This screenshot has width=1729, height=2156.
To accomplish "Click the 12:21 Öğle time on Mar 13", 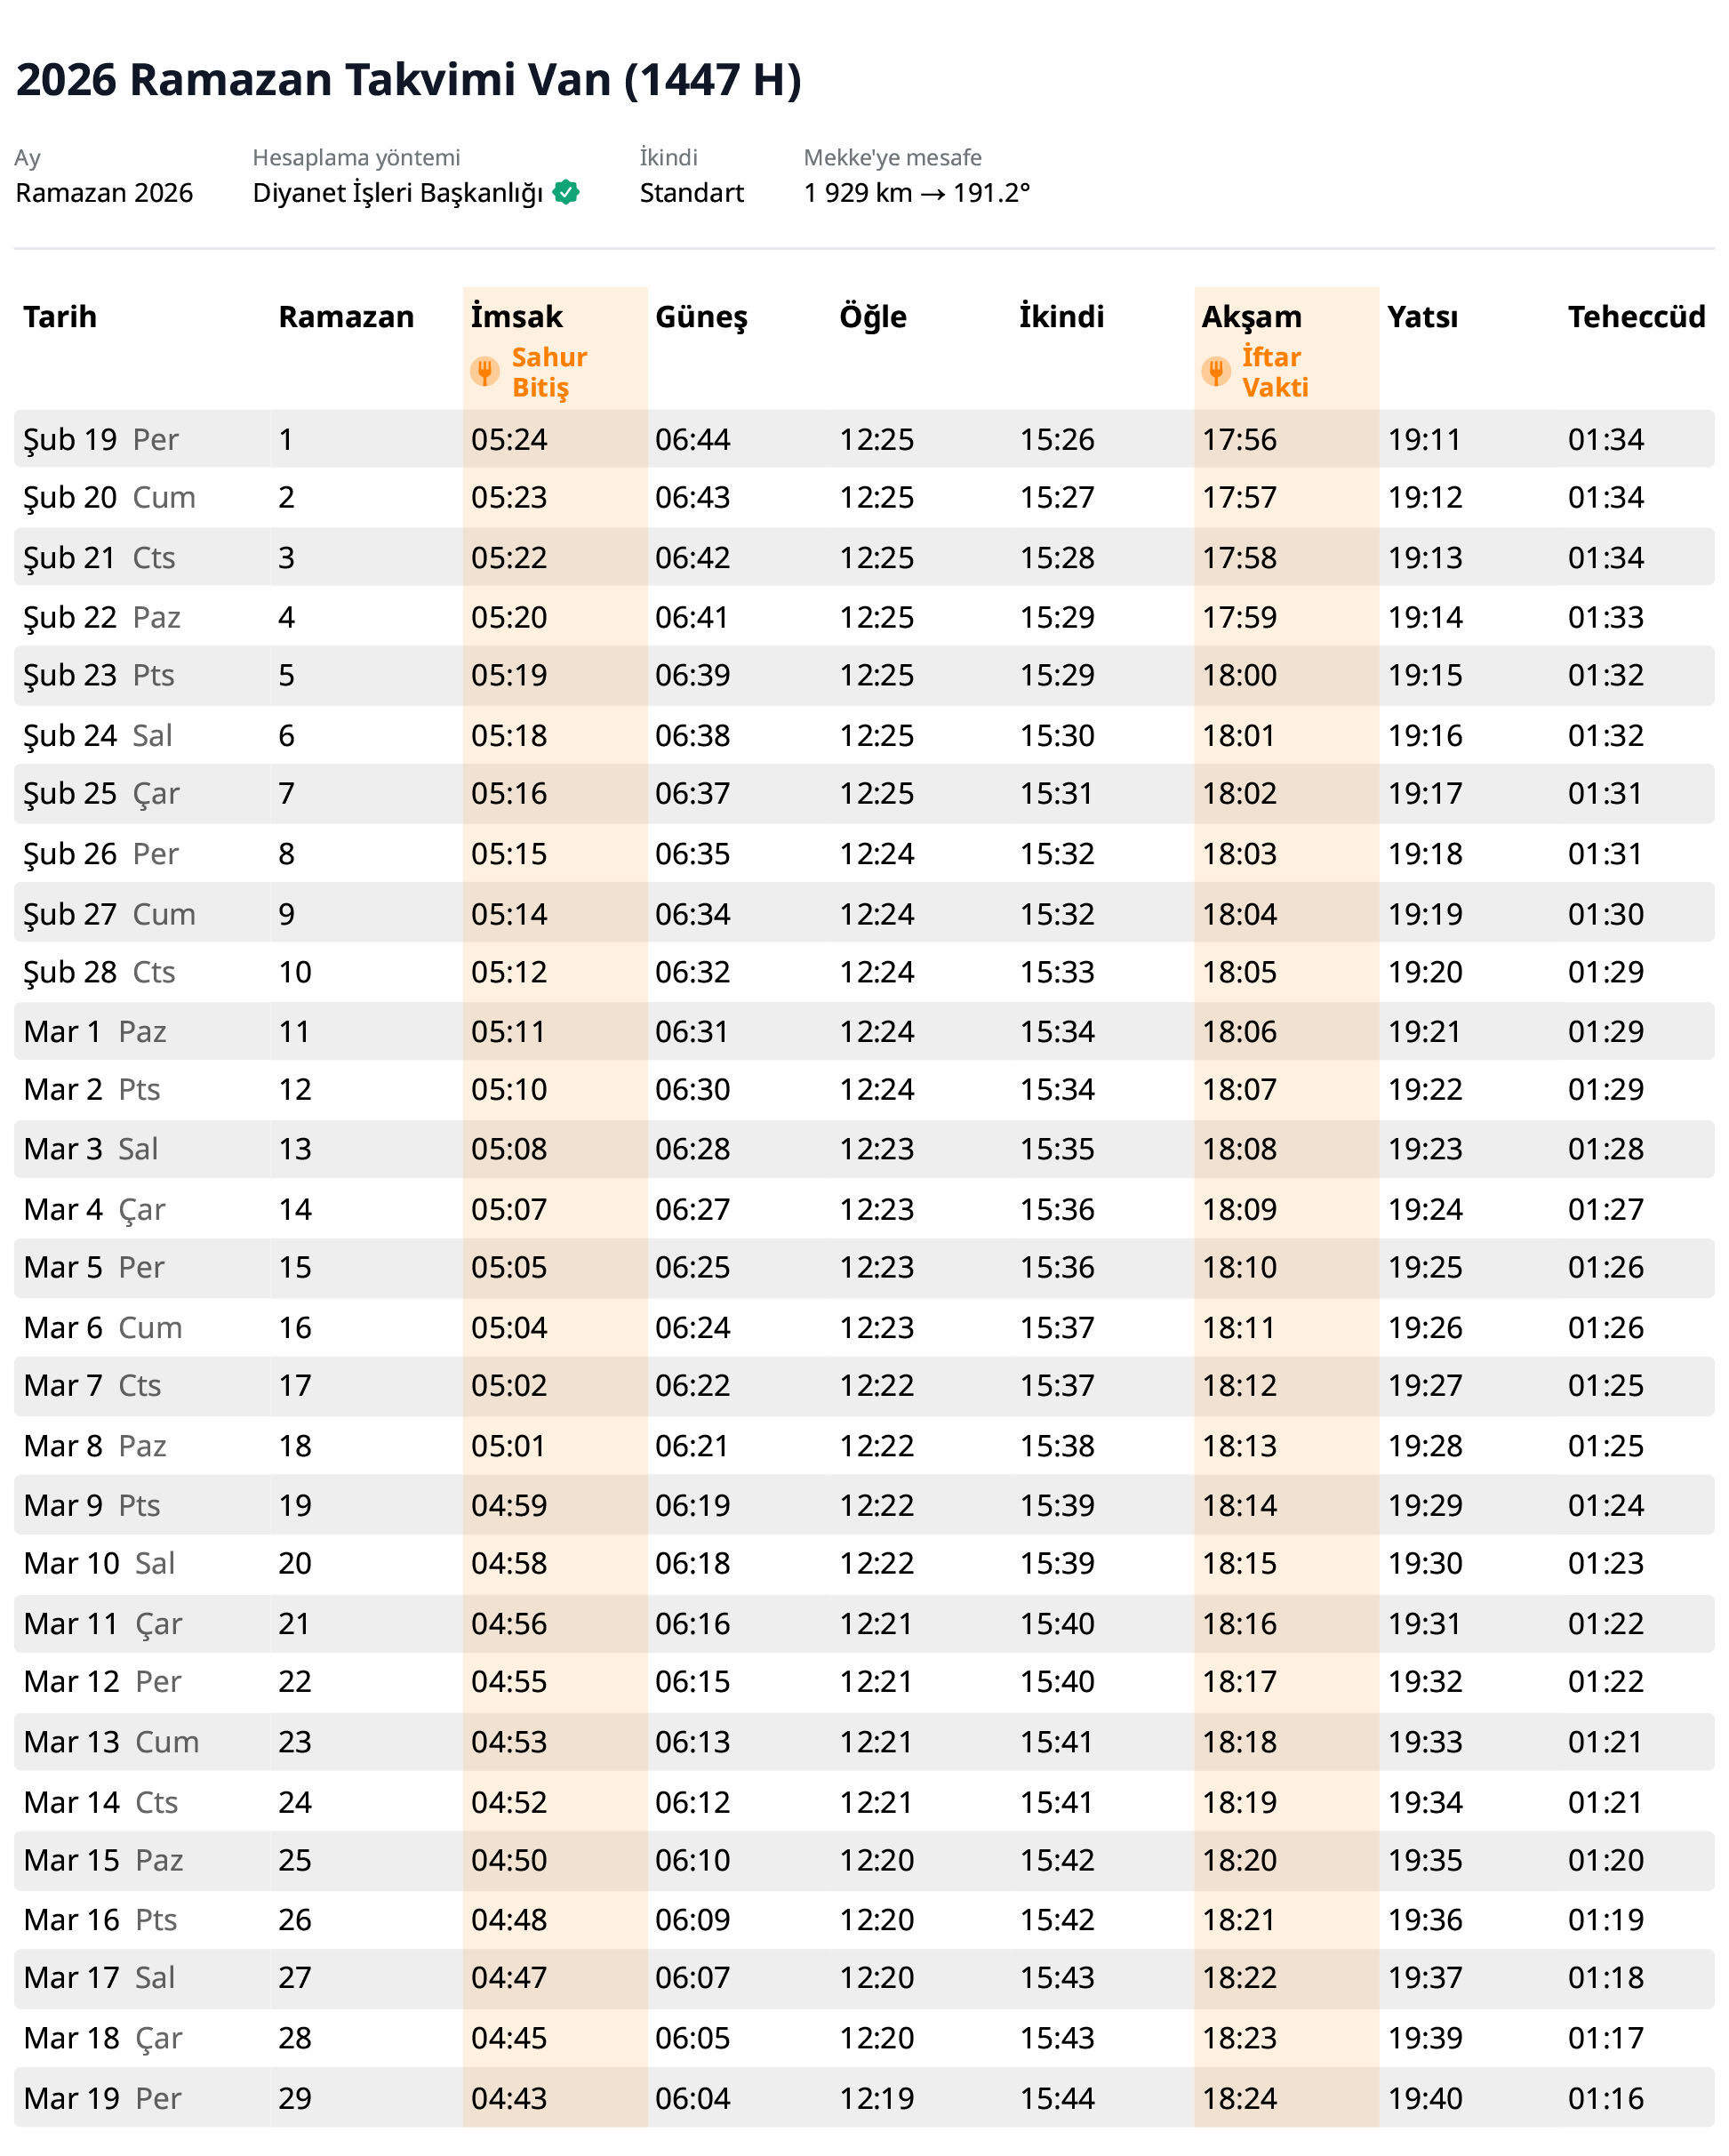I will pyautogui.click(x=876, y=1741).
